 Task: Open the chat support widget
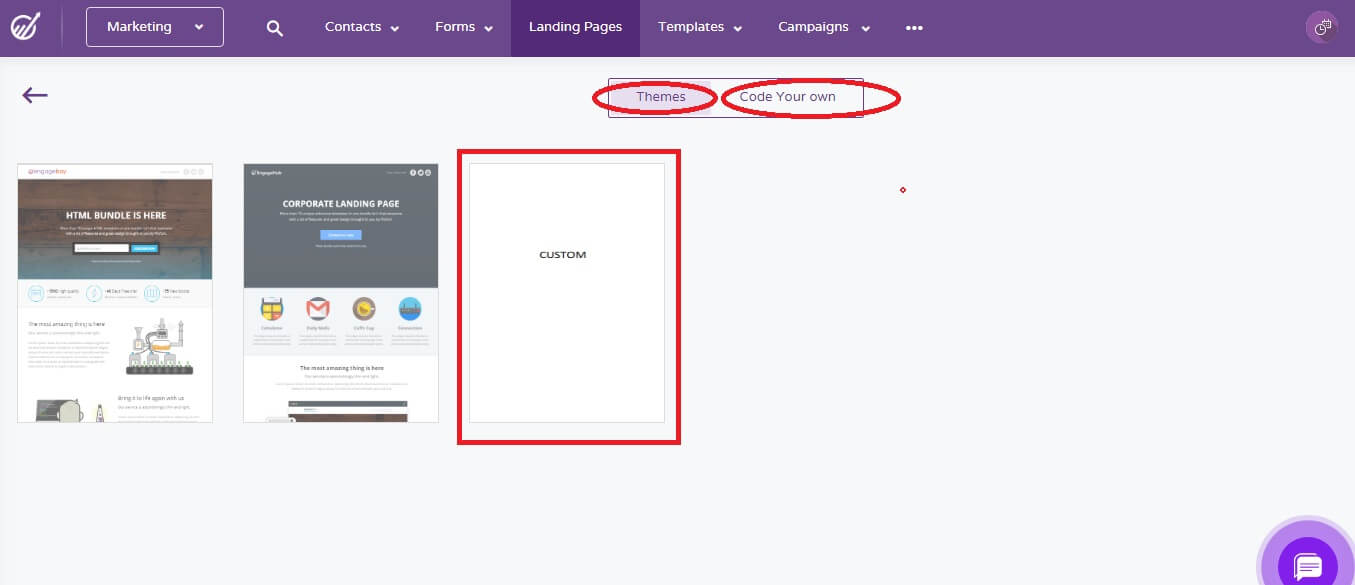pyautogui.click(x=1307, y=563)
